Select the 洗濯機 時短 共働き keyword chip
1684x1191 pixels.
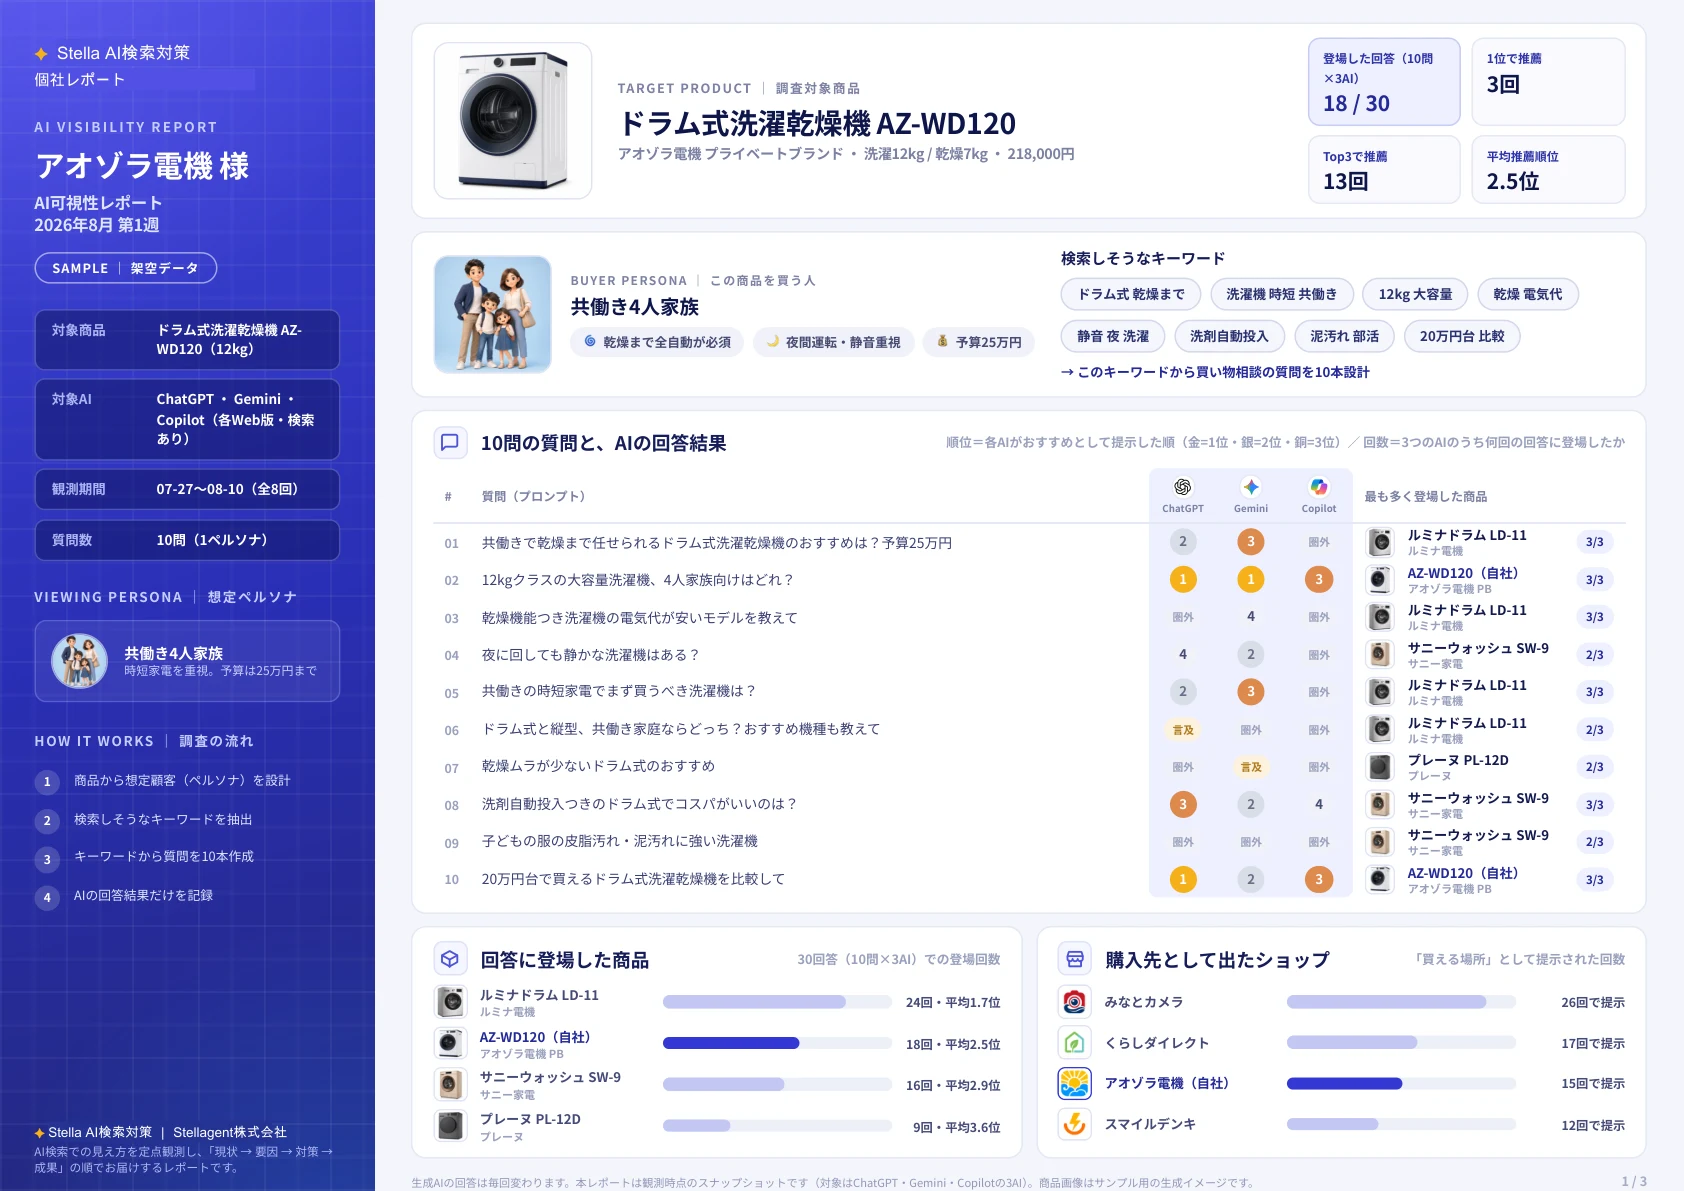click(1281, 294)
